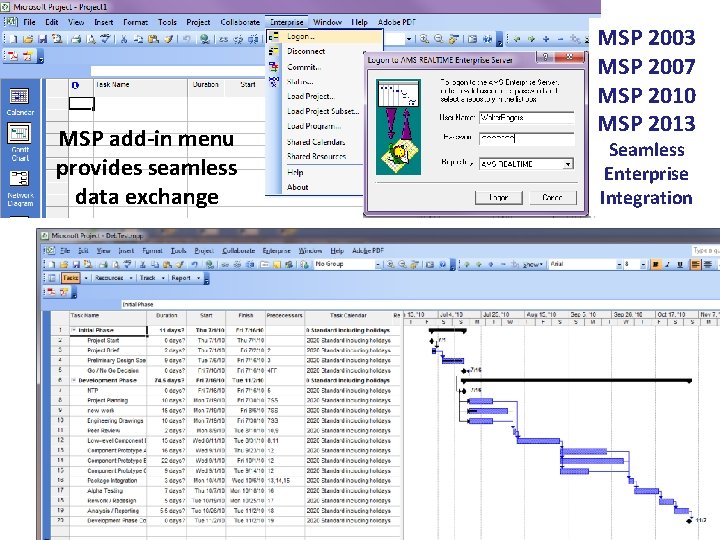The image size is (720, 540).
Task: Toggle Underline formatting in lower toolbar
Action: coord(680,264)
